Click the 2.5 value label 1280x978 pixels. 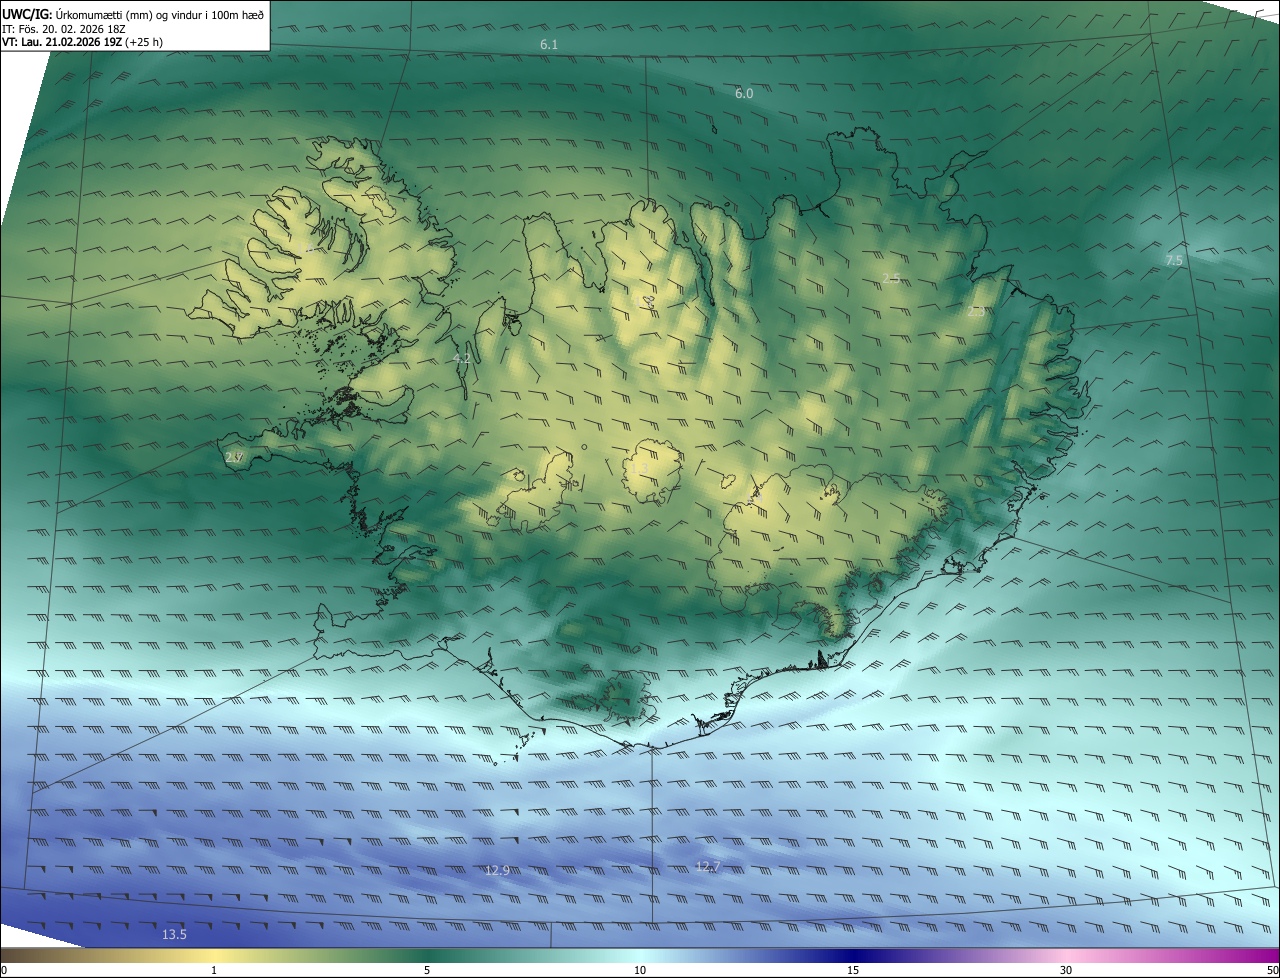tap(891, 278)
